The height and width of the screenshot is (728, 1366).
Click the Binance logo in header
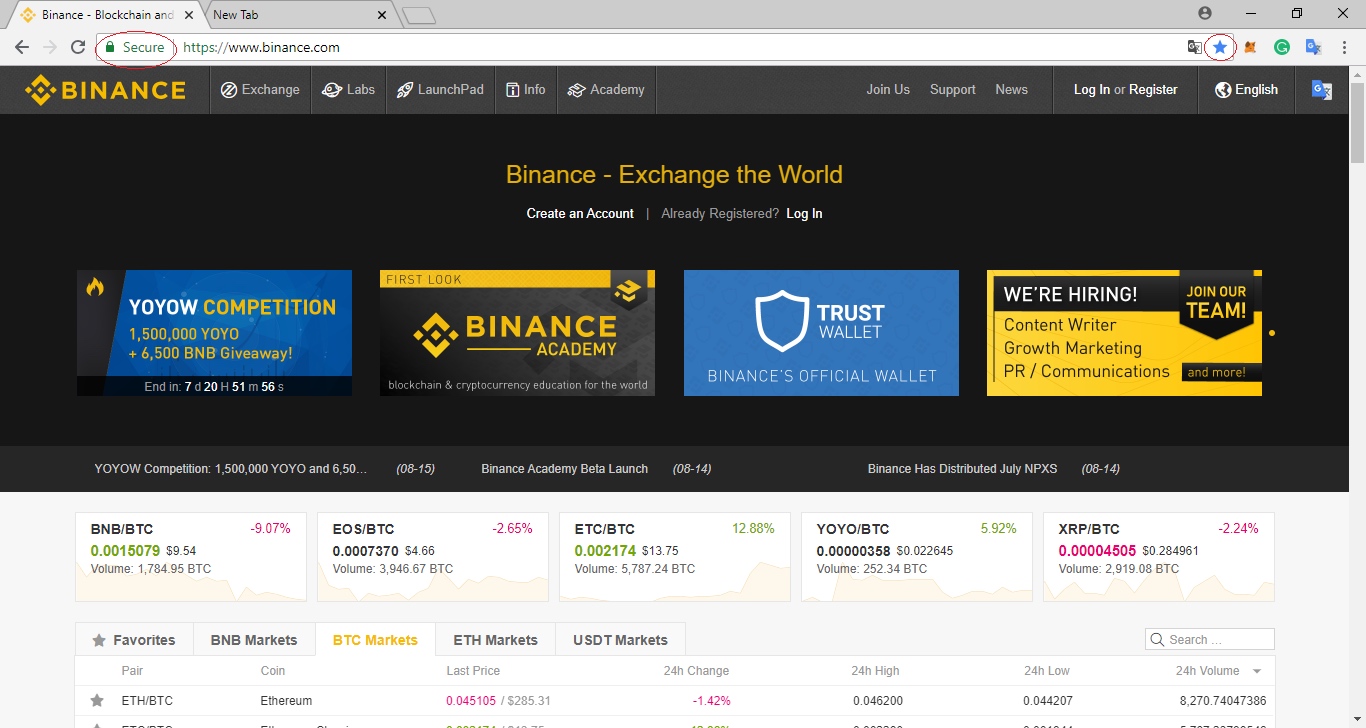pos(105,90)
